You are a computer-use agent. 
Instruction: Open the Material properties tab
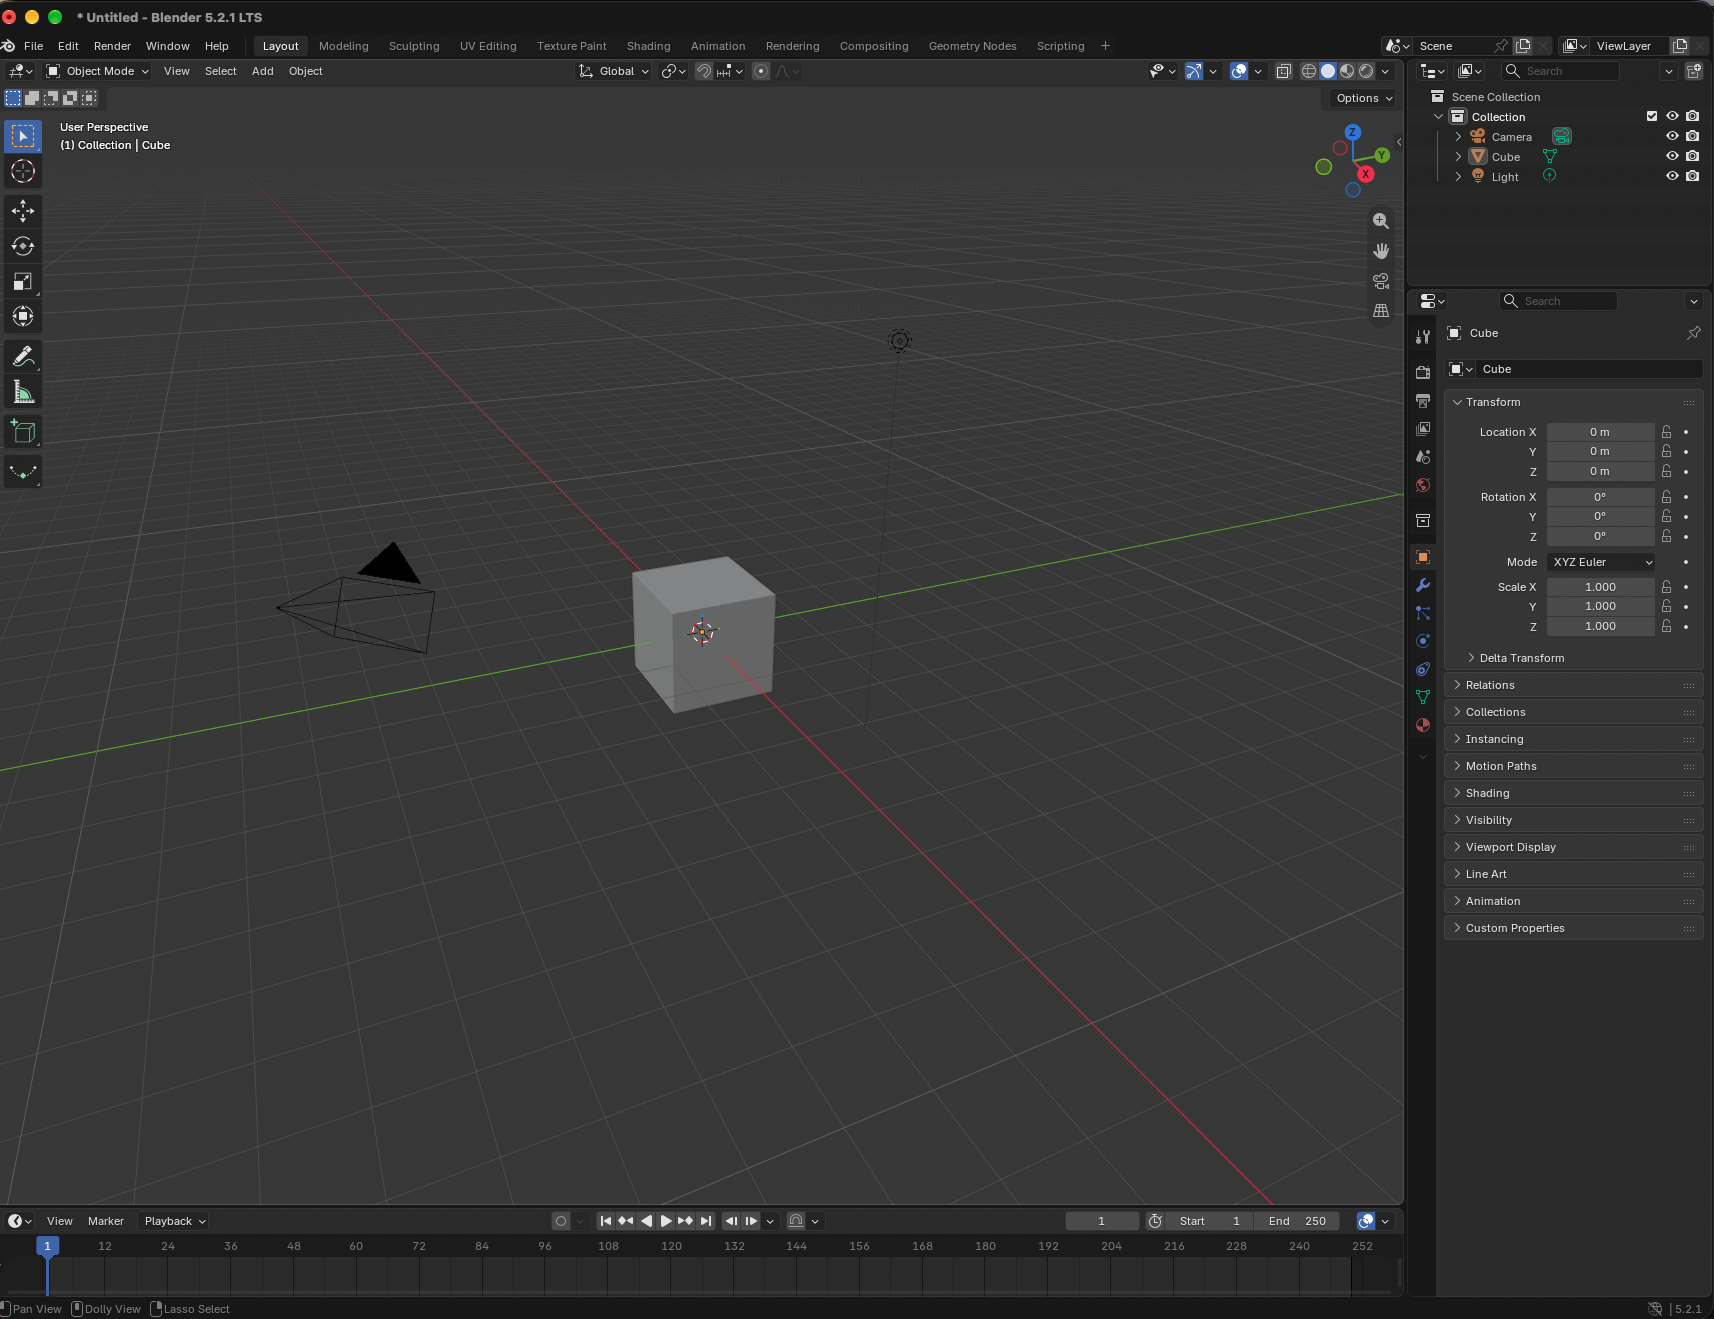[1423, 725]
